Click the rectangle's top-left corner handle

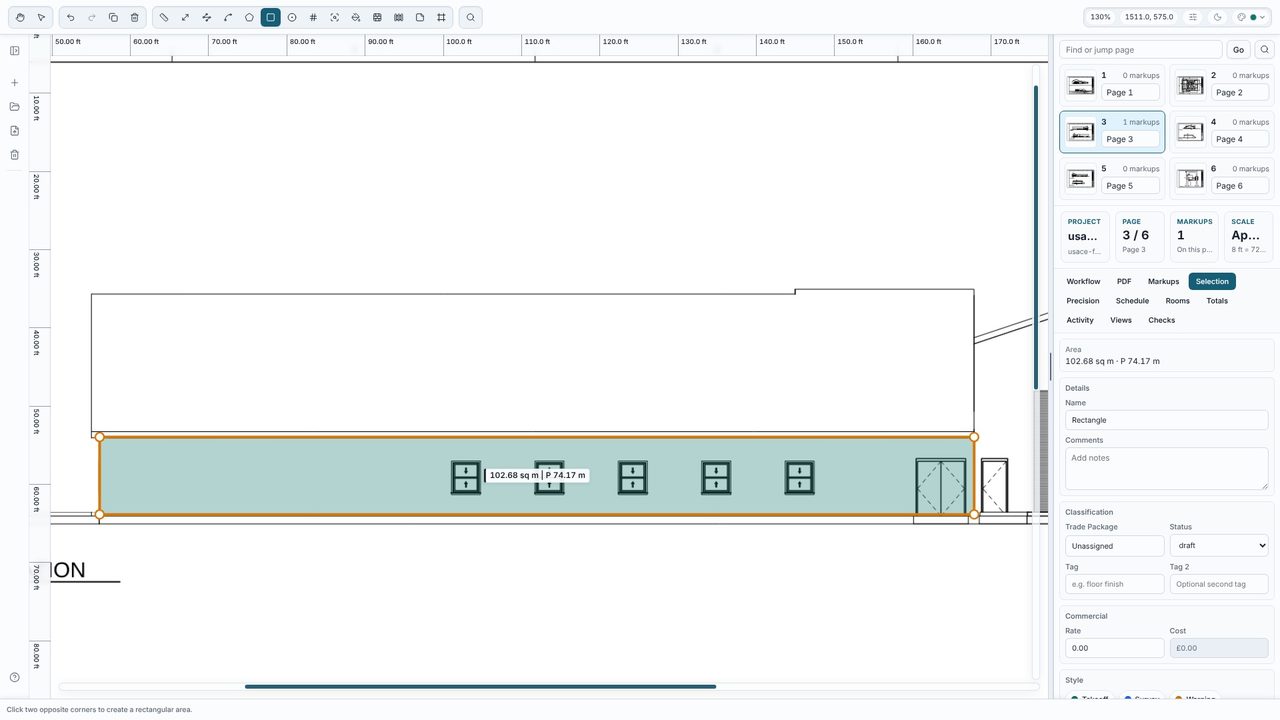pos(99,437)
